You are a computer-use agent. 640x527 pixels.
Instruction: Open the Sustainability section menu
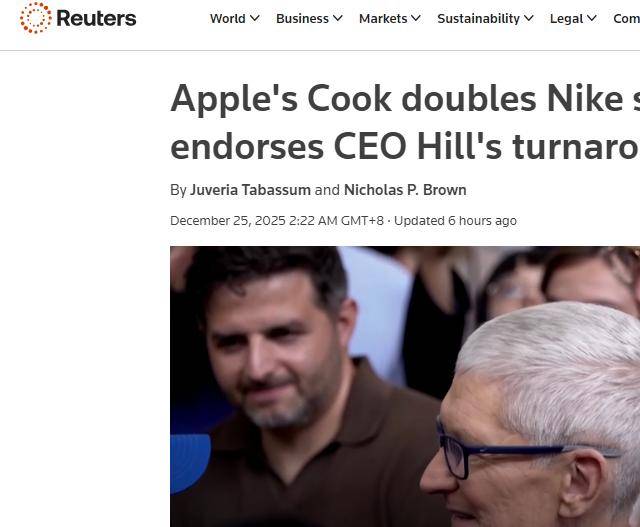coord(478,19)
